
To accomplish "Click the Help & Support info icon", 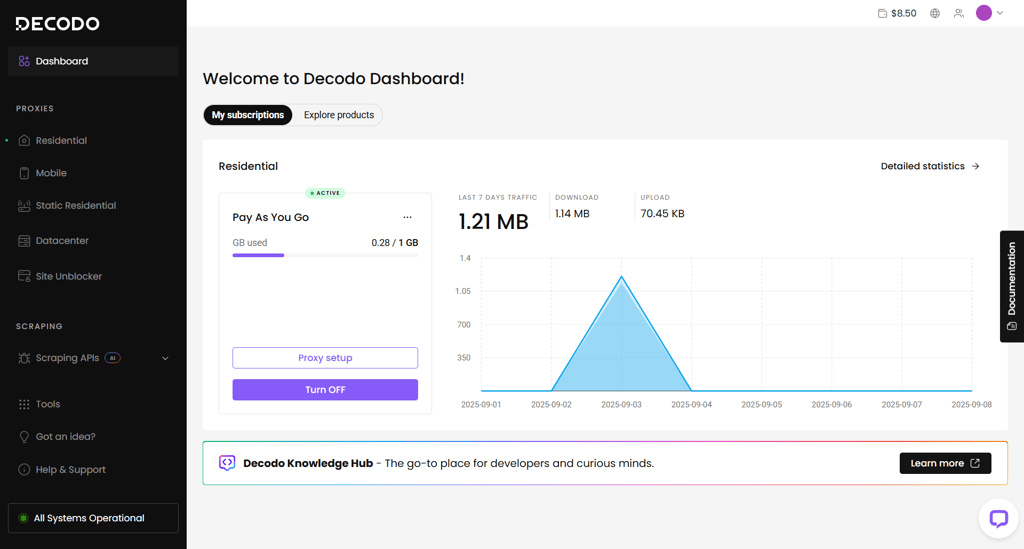I will tap(24, 469).
